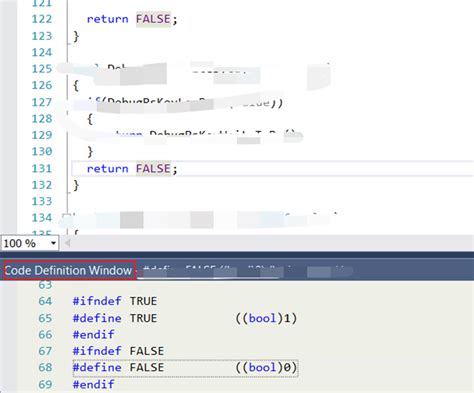
Task: Select the Code Definition Window title tab
Action: (x=69, y=270)
